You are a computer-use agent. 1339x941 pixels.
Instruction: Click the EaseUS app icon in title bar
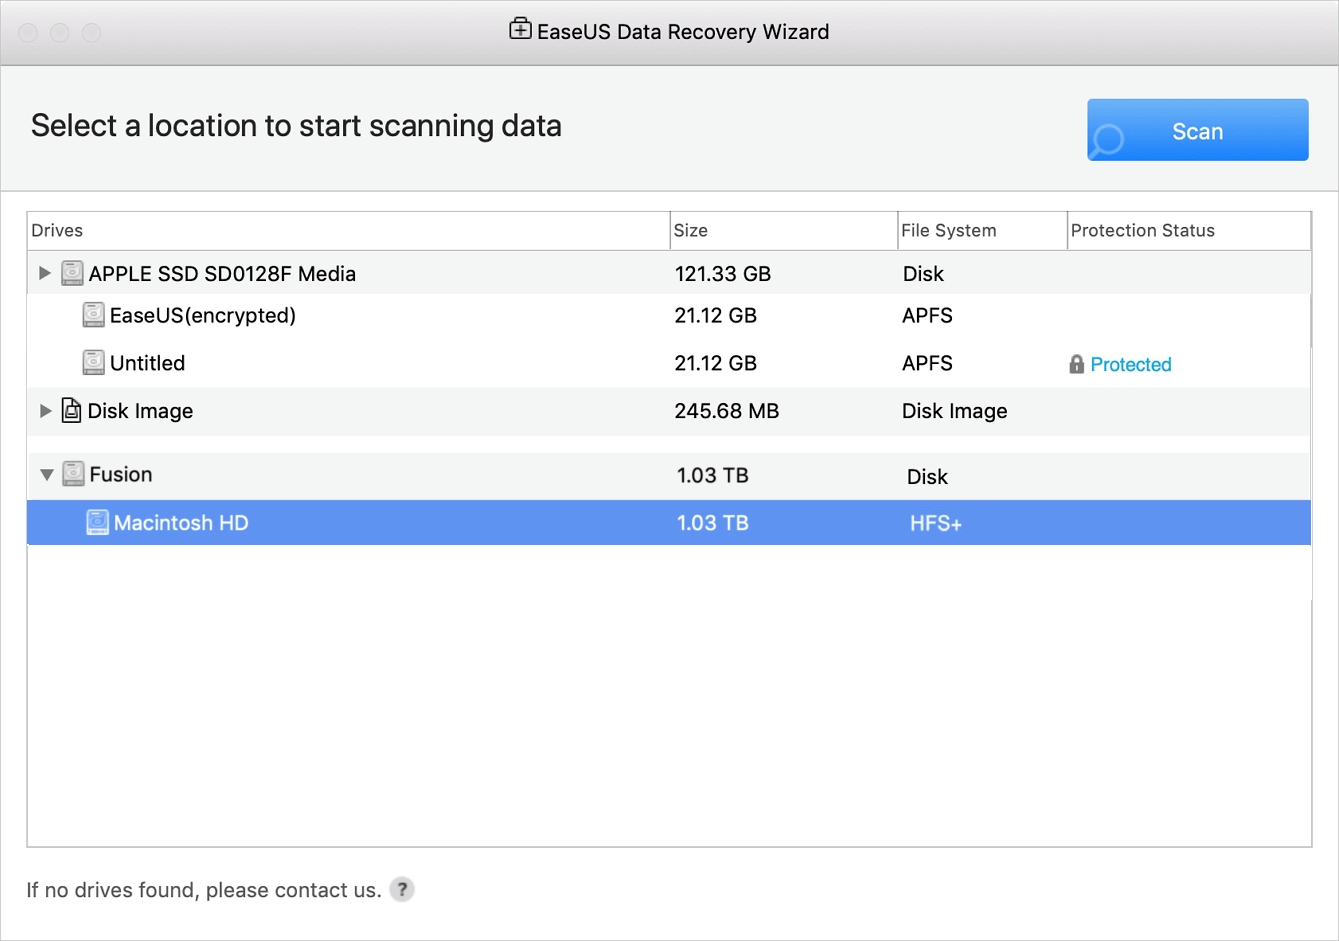(520, 29)
